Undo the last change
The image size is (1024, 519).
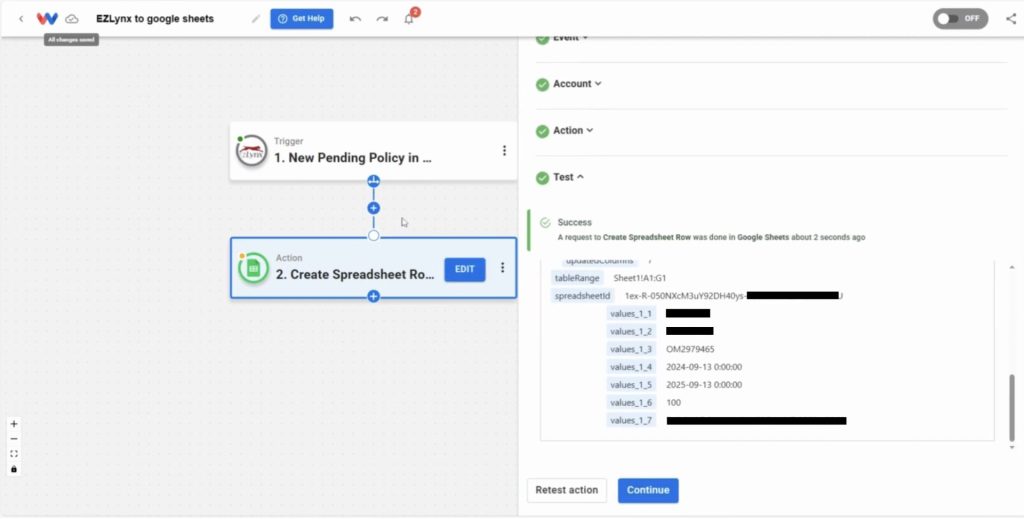coord(355,19)
